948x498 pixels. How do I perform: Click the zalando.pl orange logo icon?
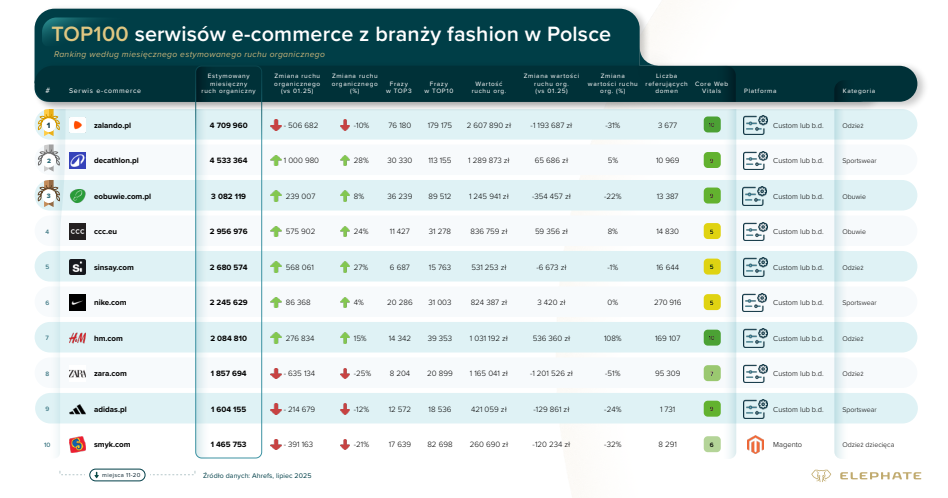77,125
